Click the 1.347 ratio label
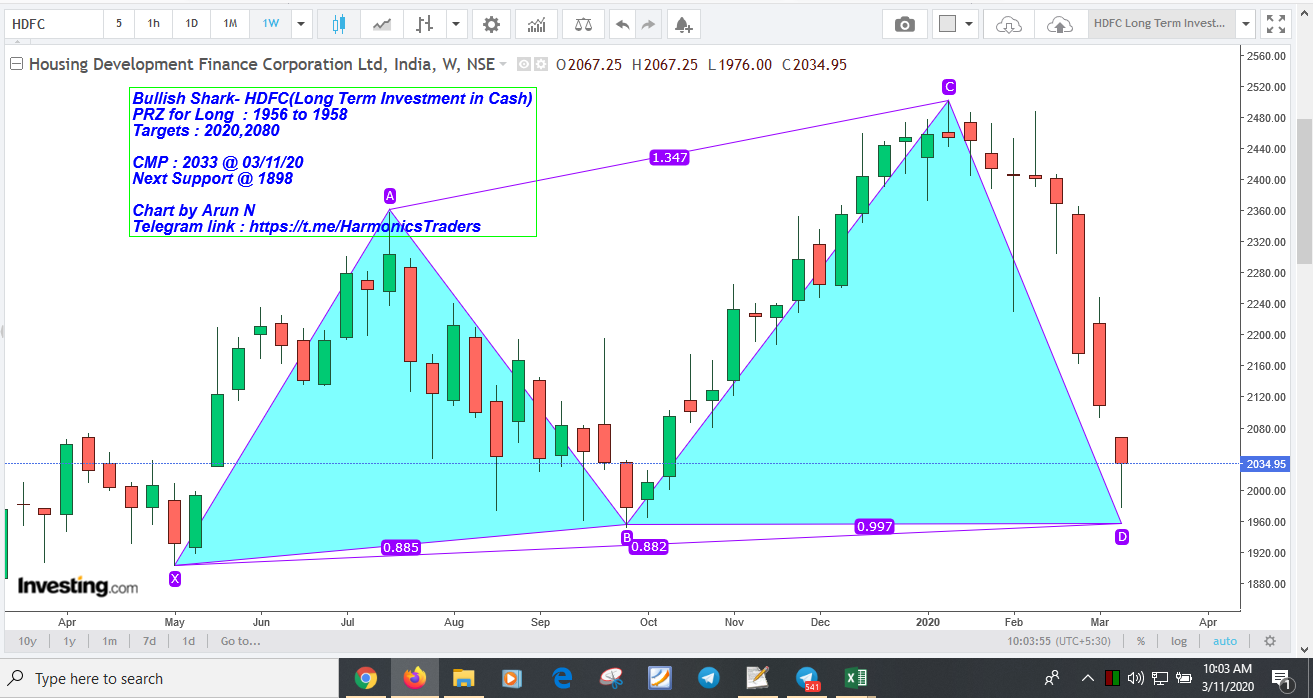Screen dimensions: 1313x698 pos(669,157)
